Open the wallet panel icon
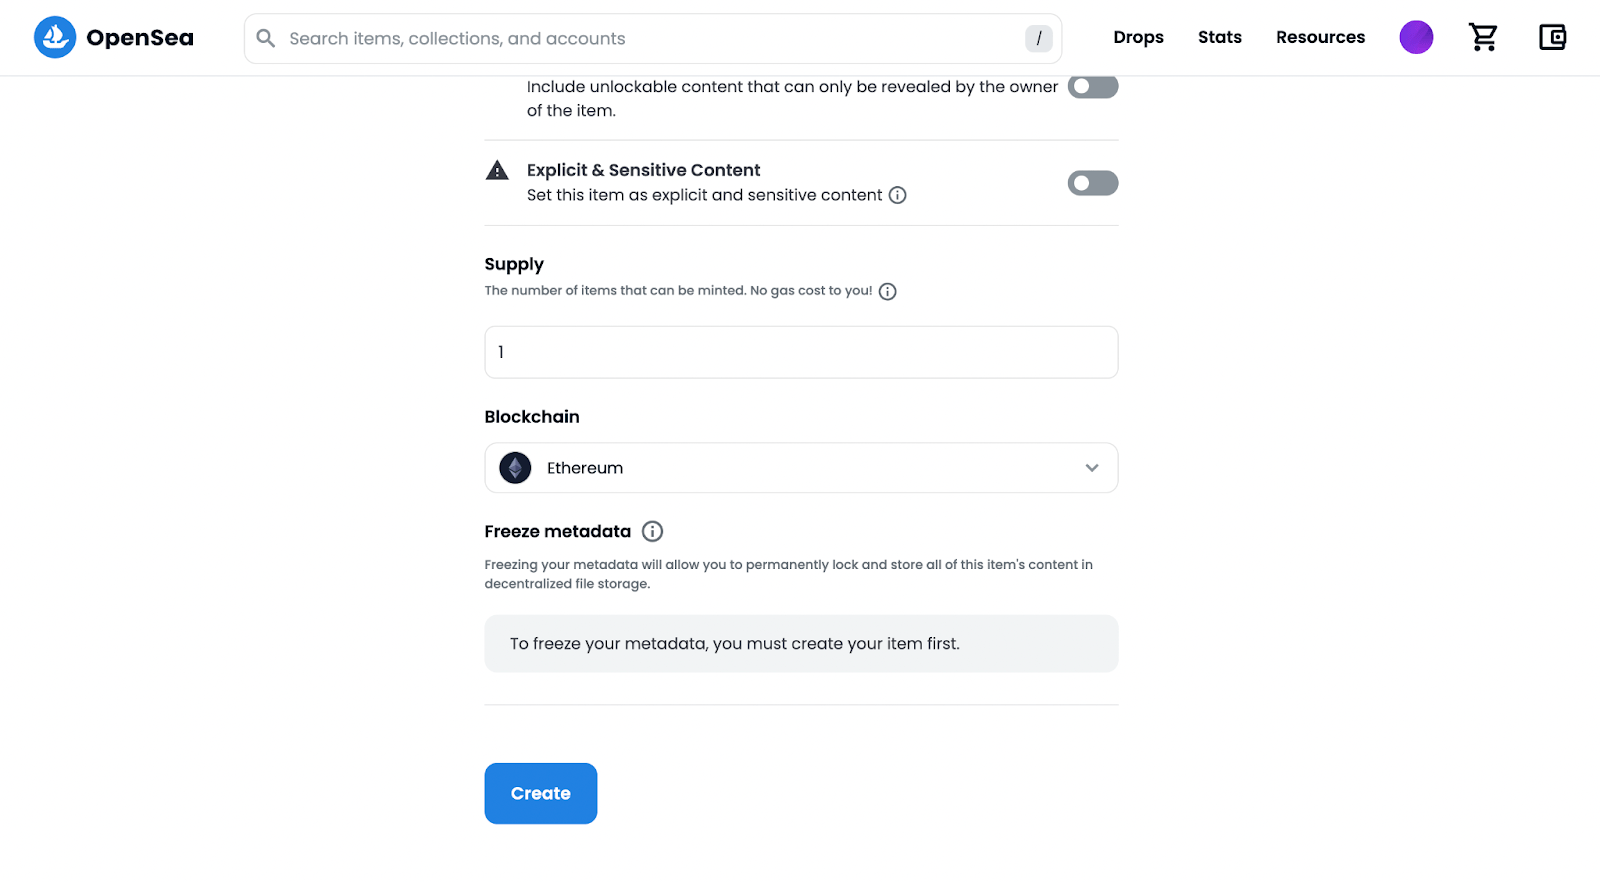Viewport: 1600px width, 884px height. click(x=1552, y=38)
